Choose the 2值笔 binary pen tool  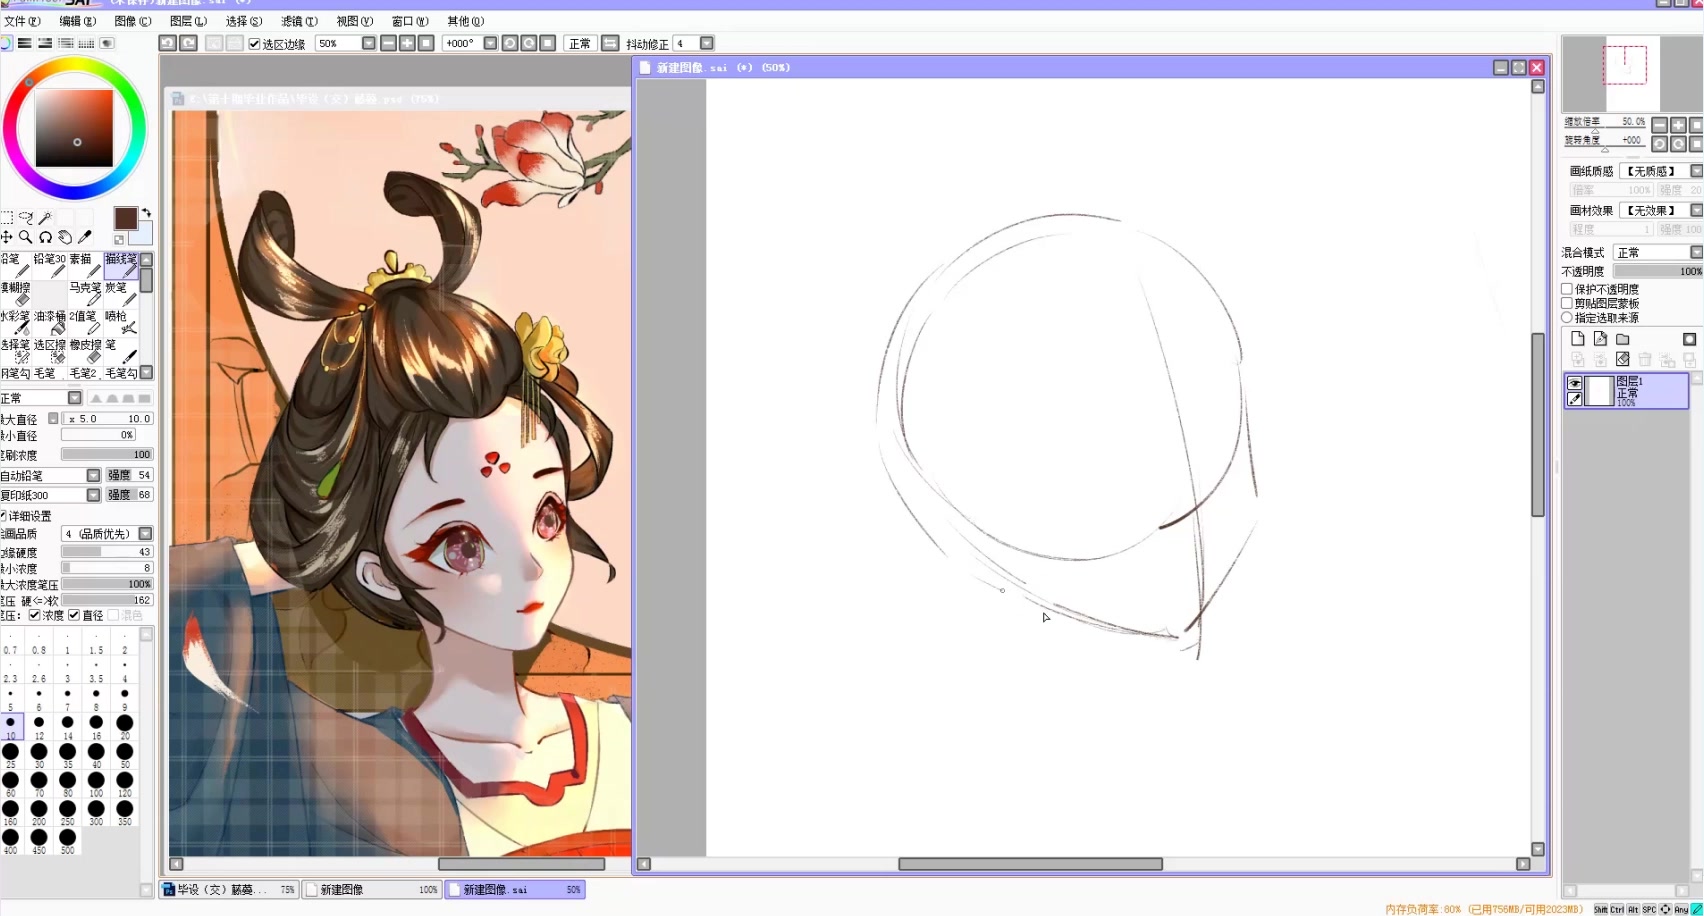coord(86,322)
